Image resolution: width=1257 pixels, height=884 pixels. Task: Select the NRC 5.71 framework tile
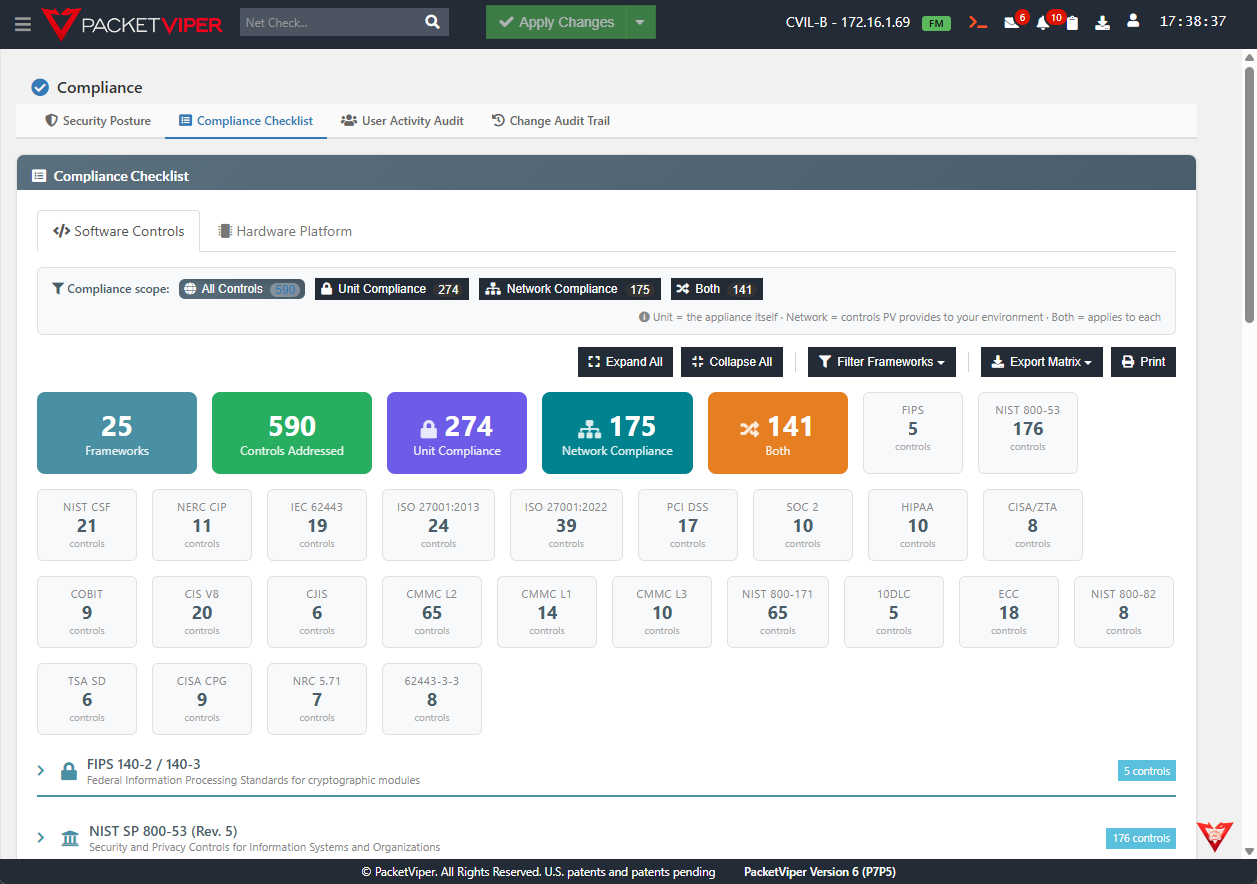(317, 699)
